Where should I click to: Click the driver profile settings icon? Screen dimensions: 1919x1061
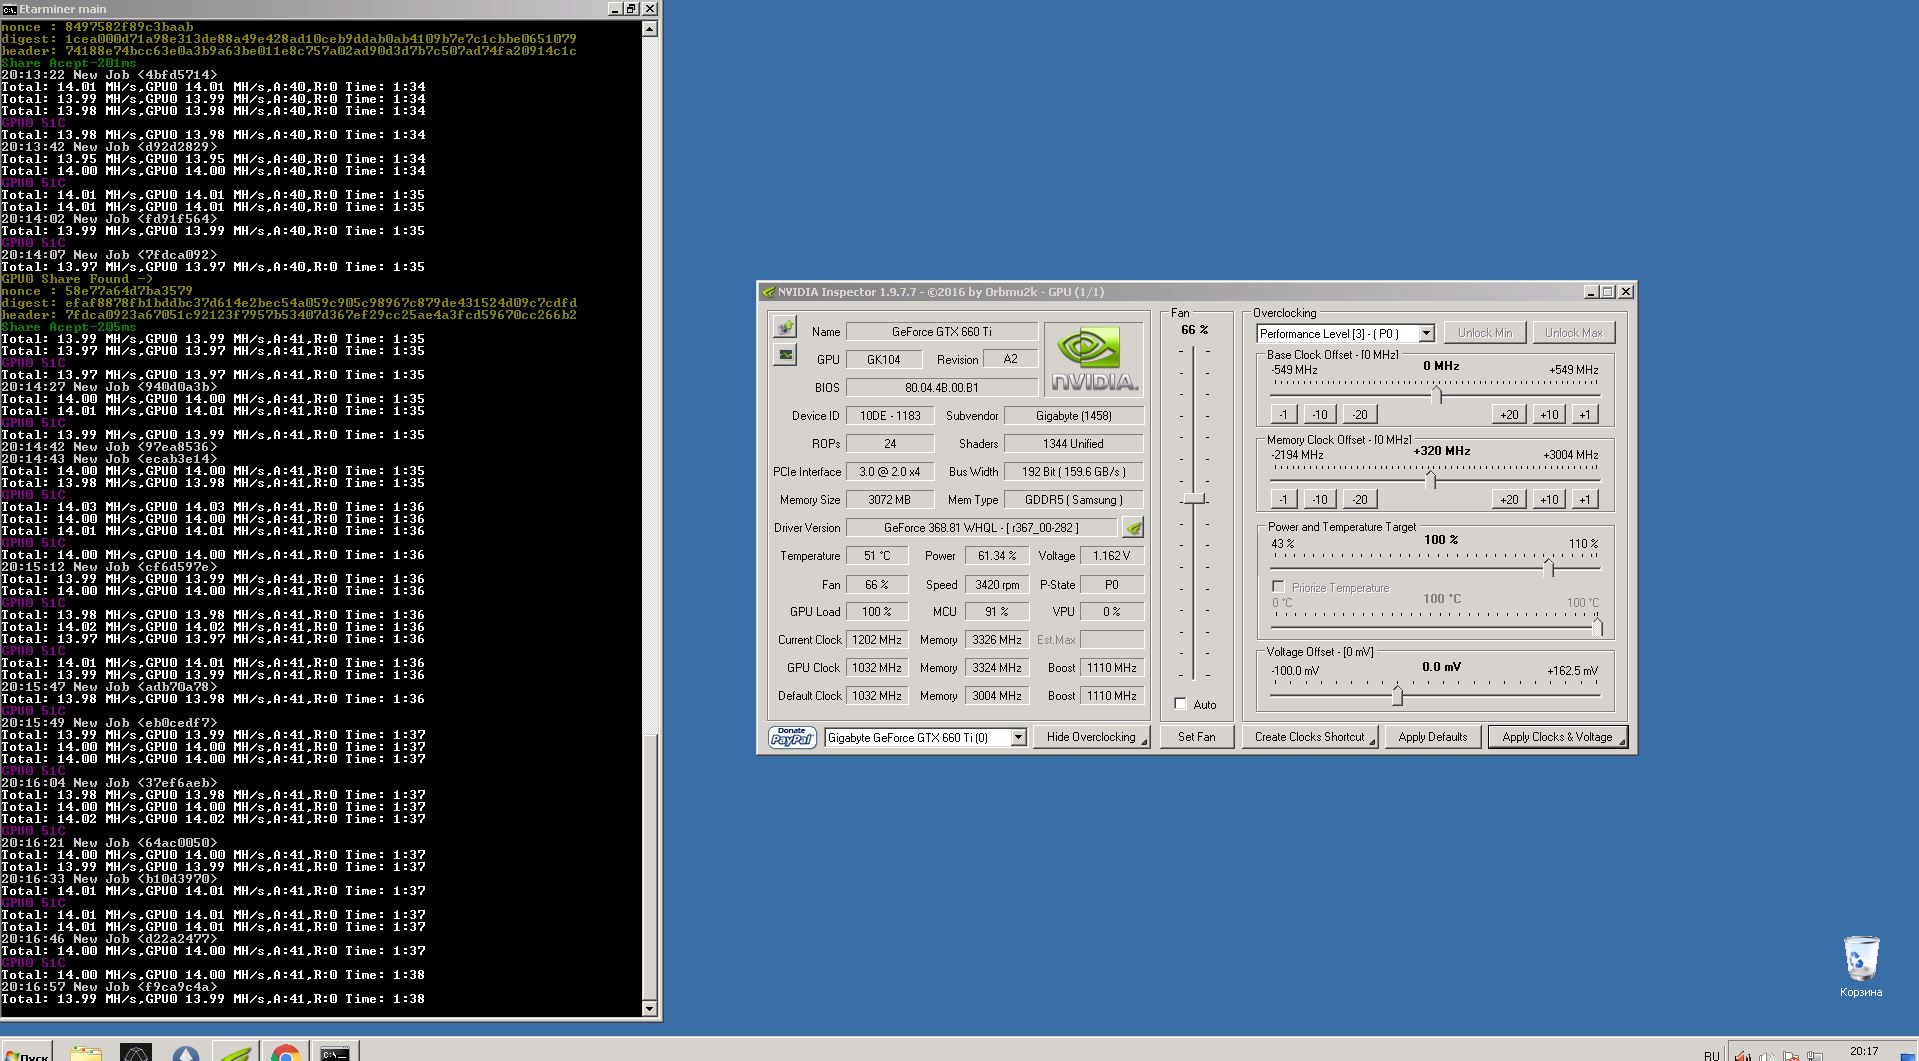pos(1133,528)
